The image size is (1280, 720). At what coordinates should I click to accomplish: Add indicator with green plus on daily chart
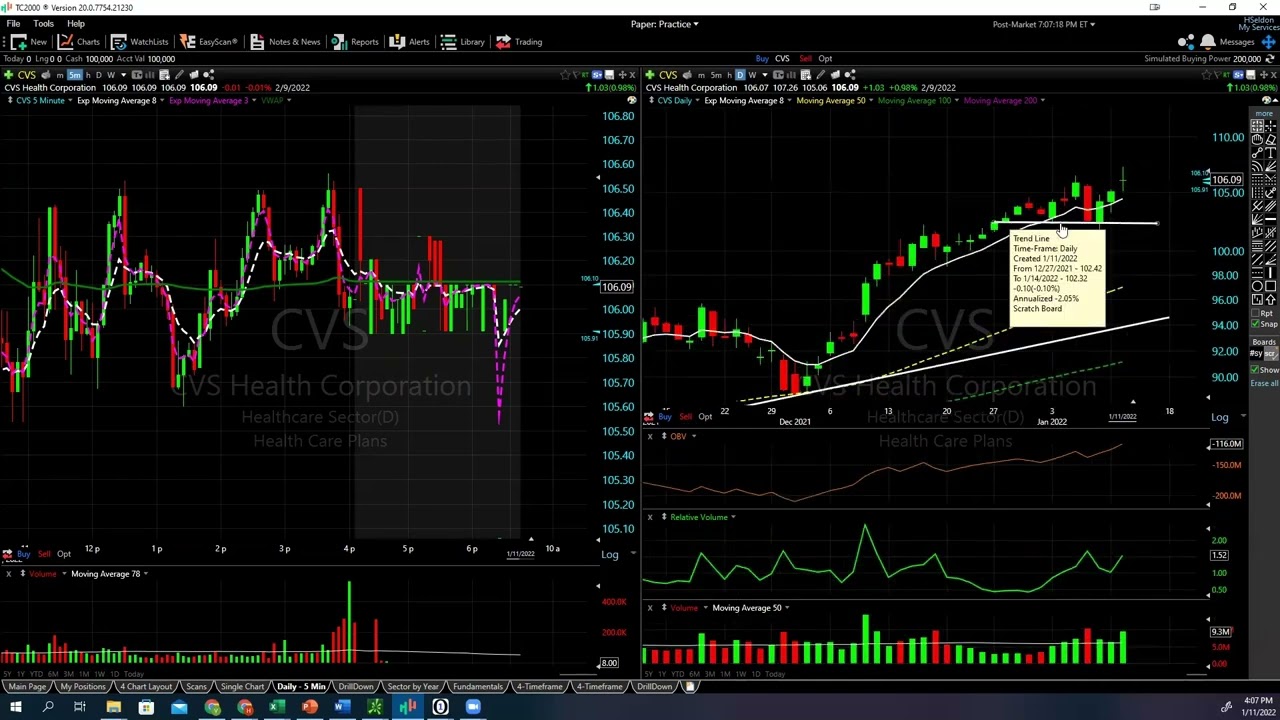click(x=649, y=74)
